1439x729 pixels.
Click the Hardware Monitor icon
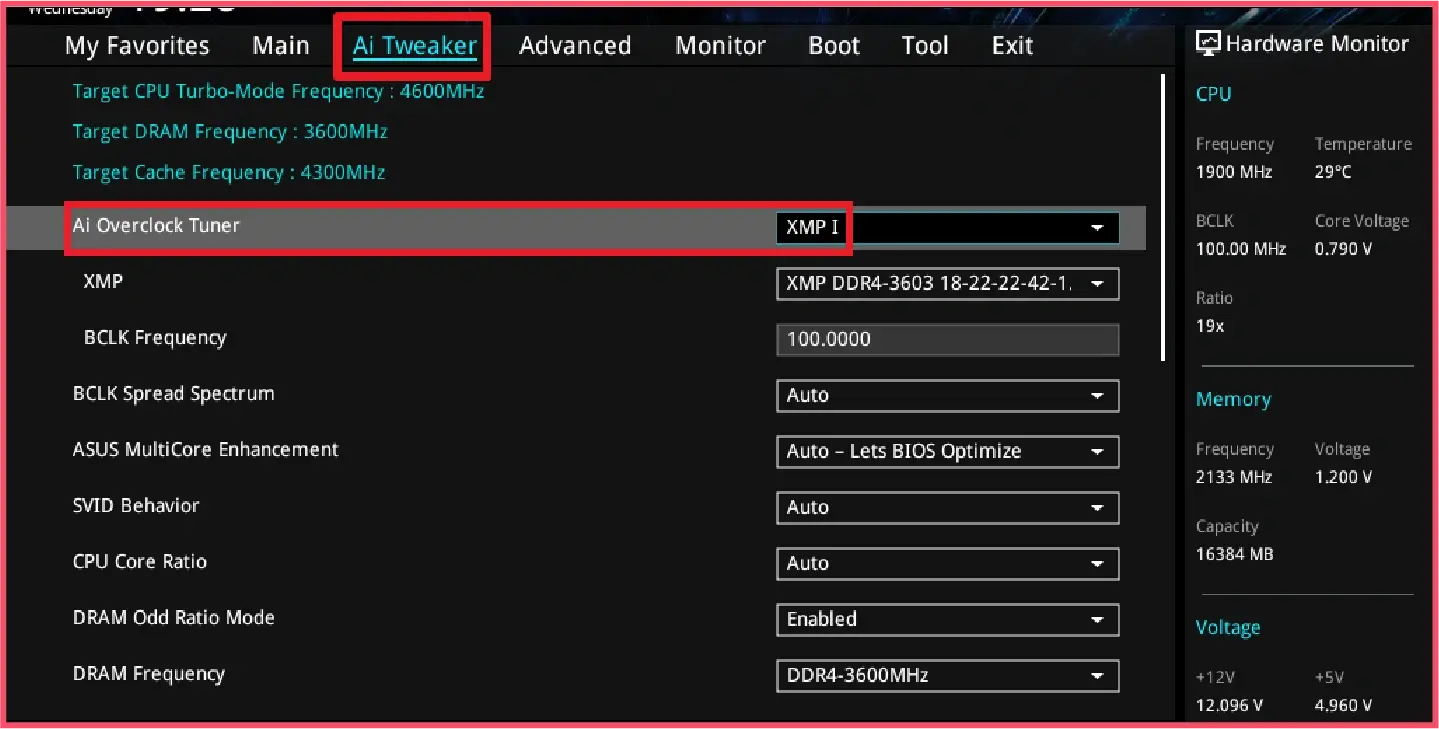pos(1208,43)
